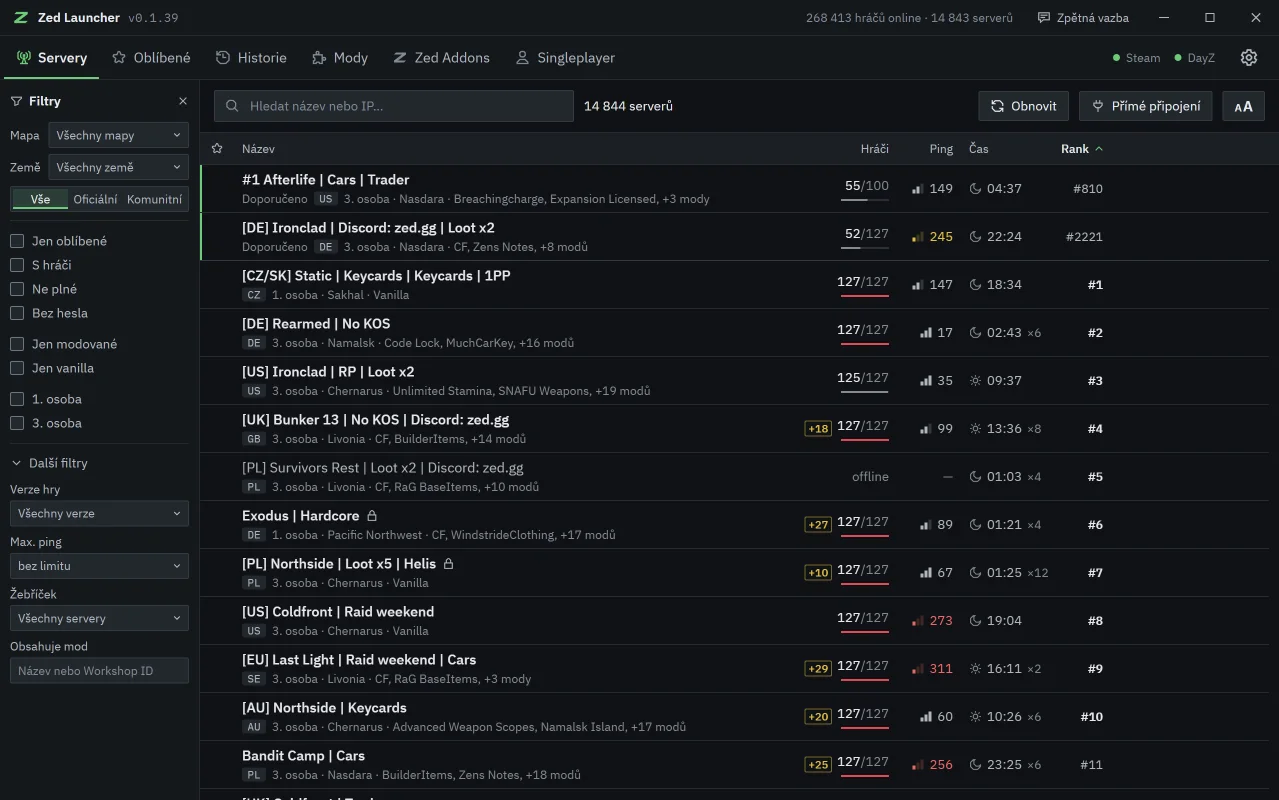Click the SE country tag on Last Light
The height and width of the screenshot is (800, 1279).
point(254,679)
